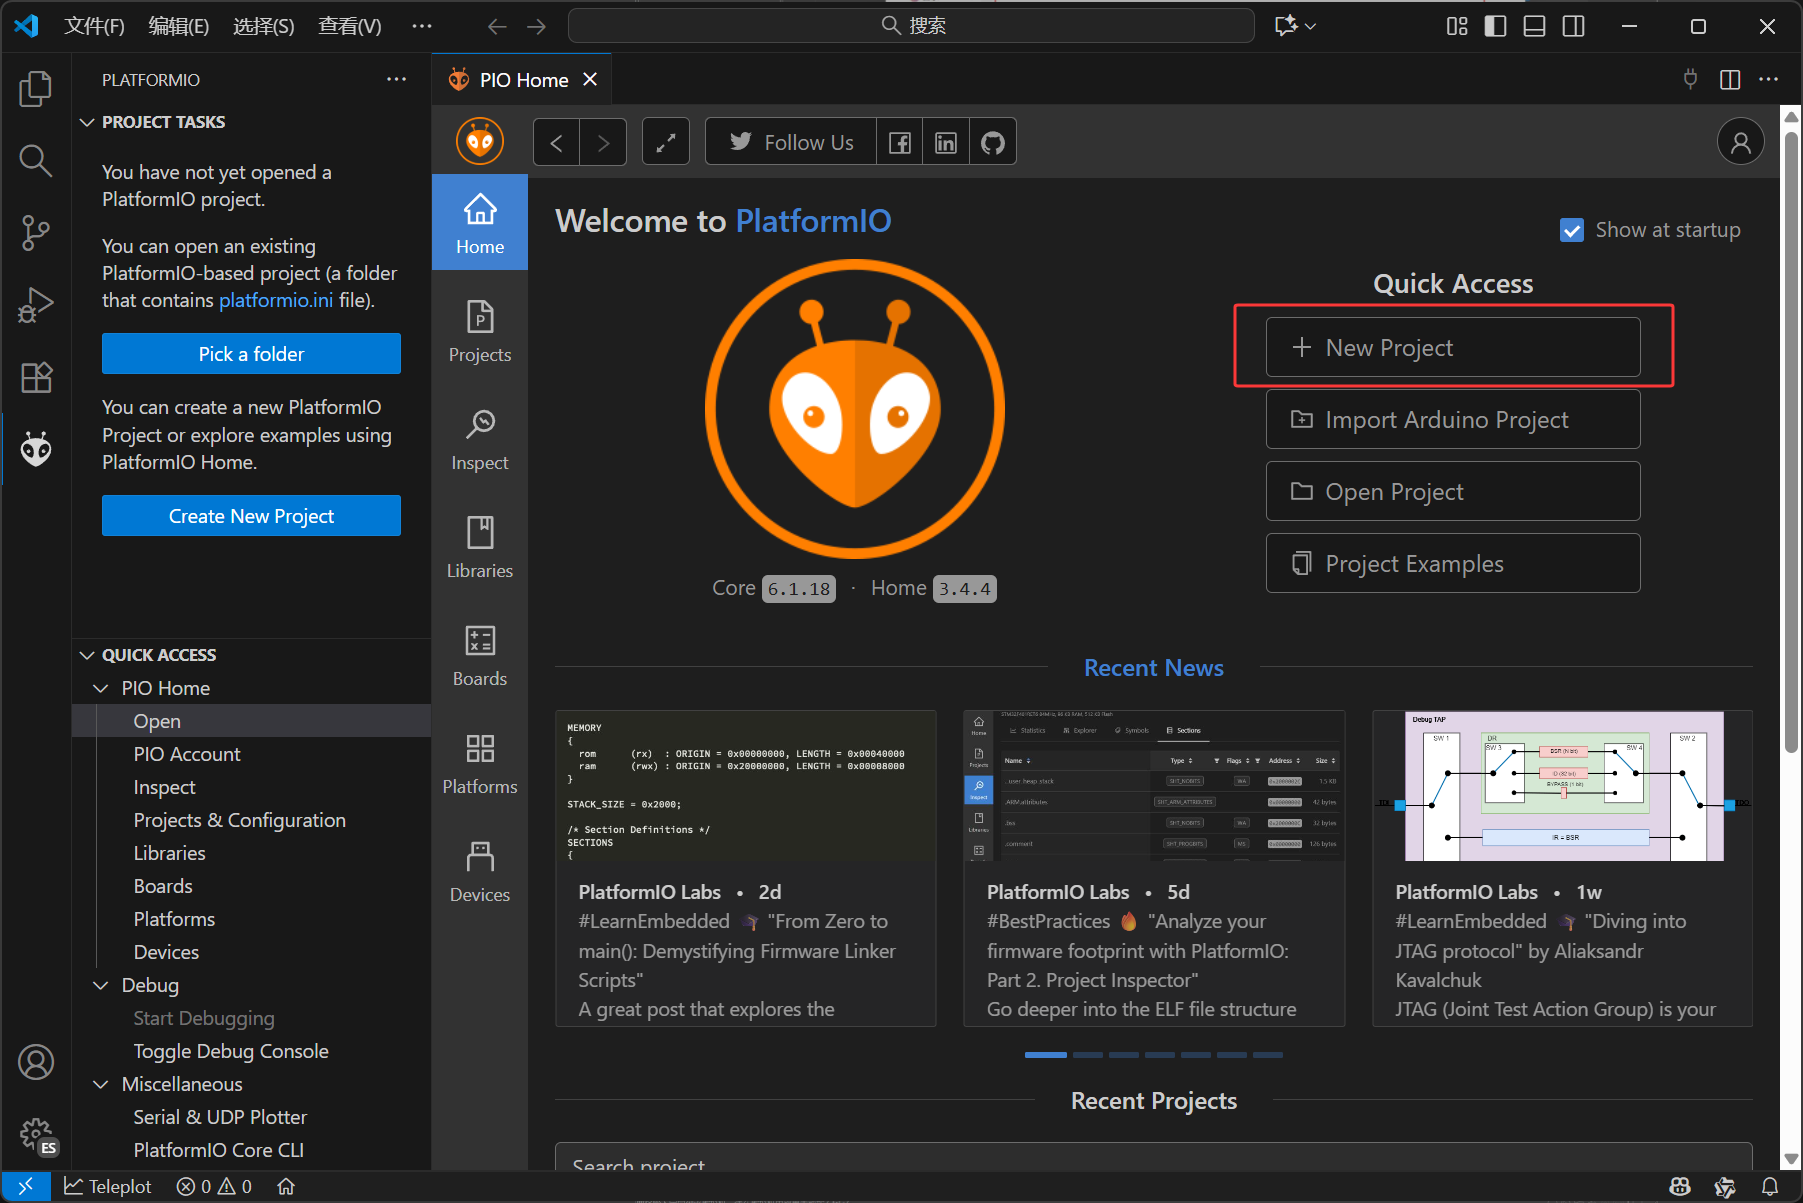Open the 文件(F) menu
Viewport: 1803px width, 1203px height.
[x=95, y=26]
